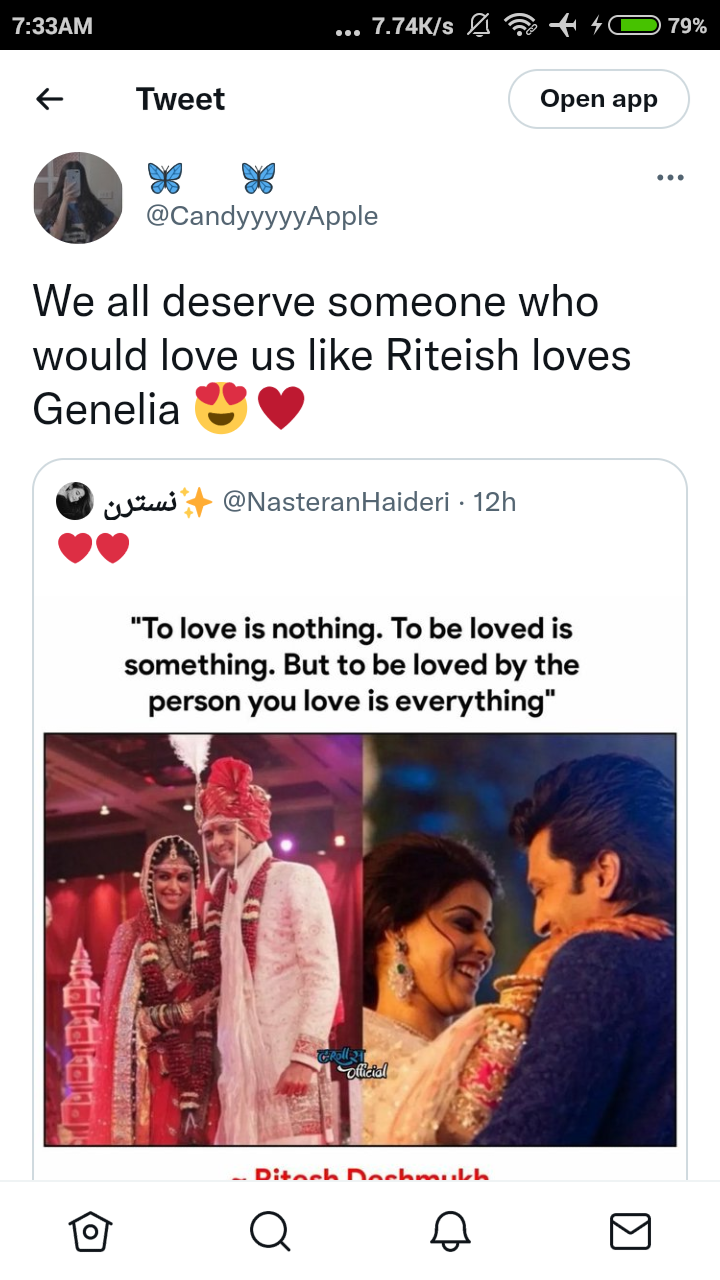Tap the quoted tweet's small avatar
720x1280 pixels.
pyautogui.click(x=74, y=501)
